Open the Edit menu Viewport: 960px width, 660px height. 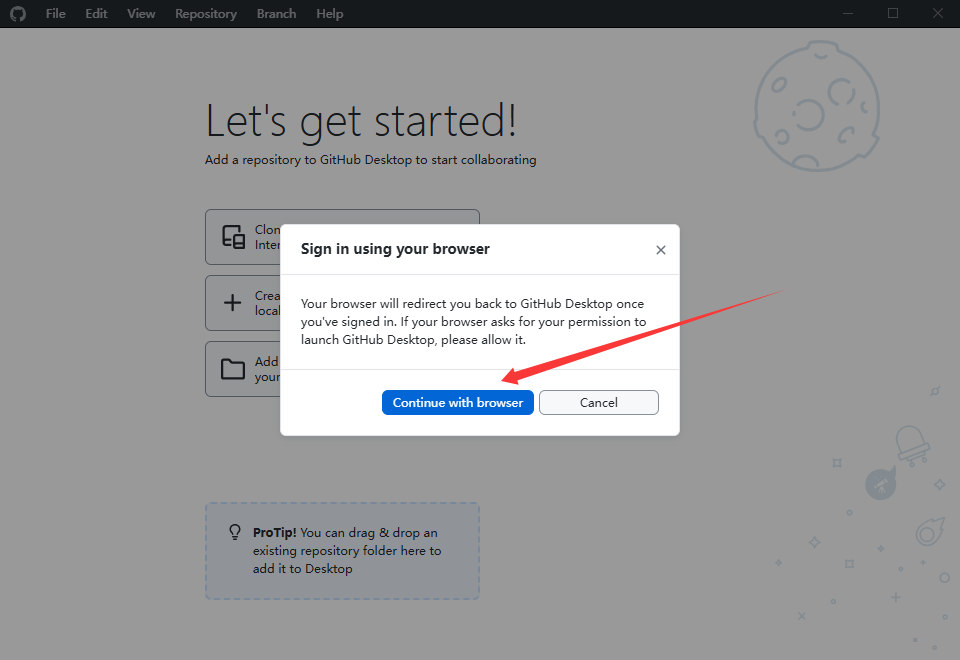coord(96,14)
